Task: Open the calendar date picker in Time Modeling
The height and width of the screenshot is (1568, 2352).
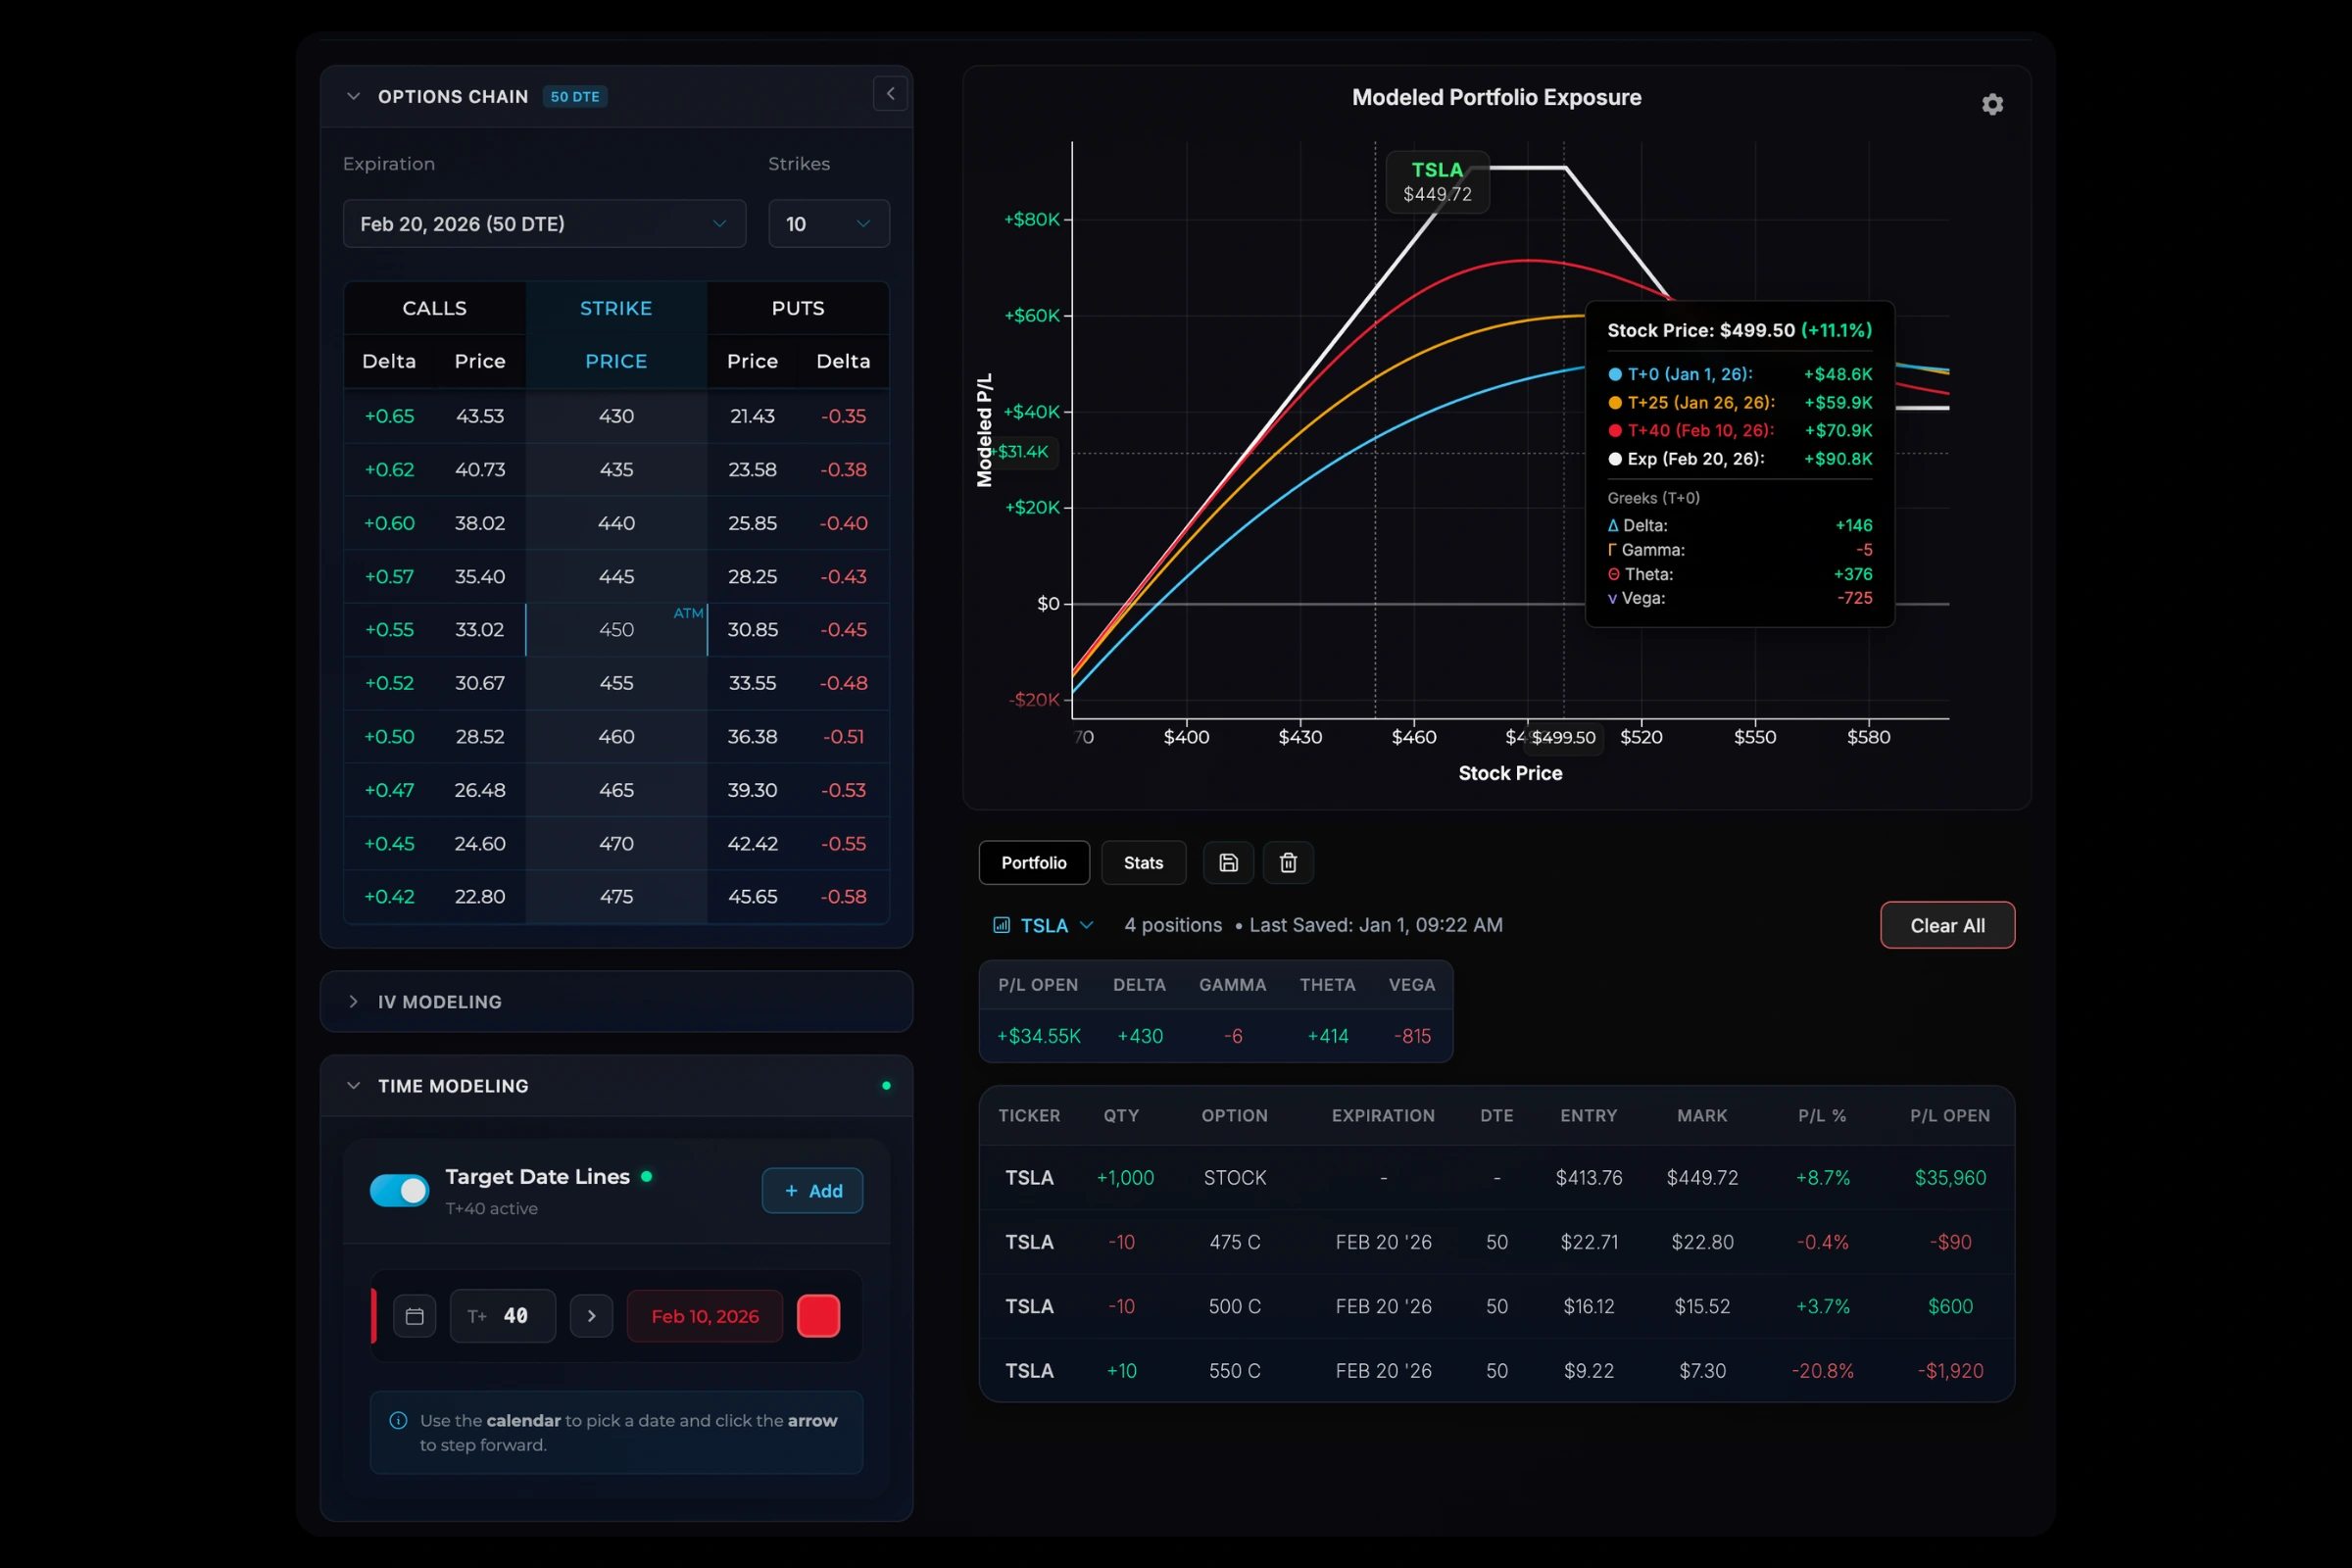Action: [414, 1316]
